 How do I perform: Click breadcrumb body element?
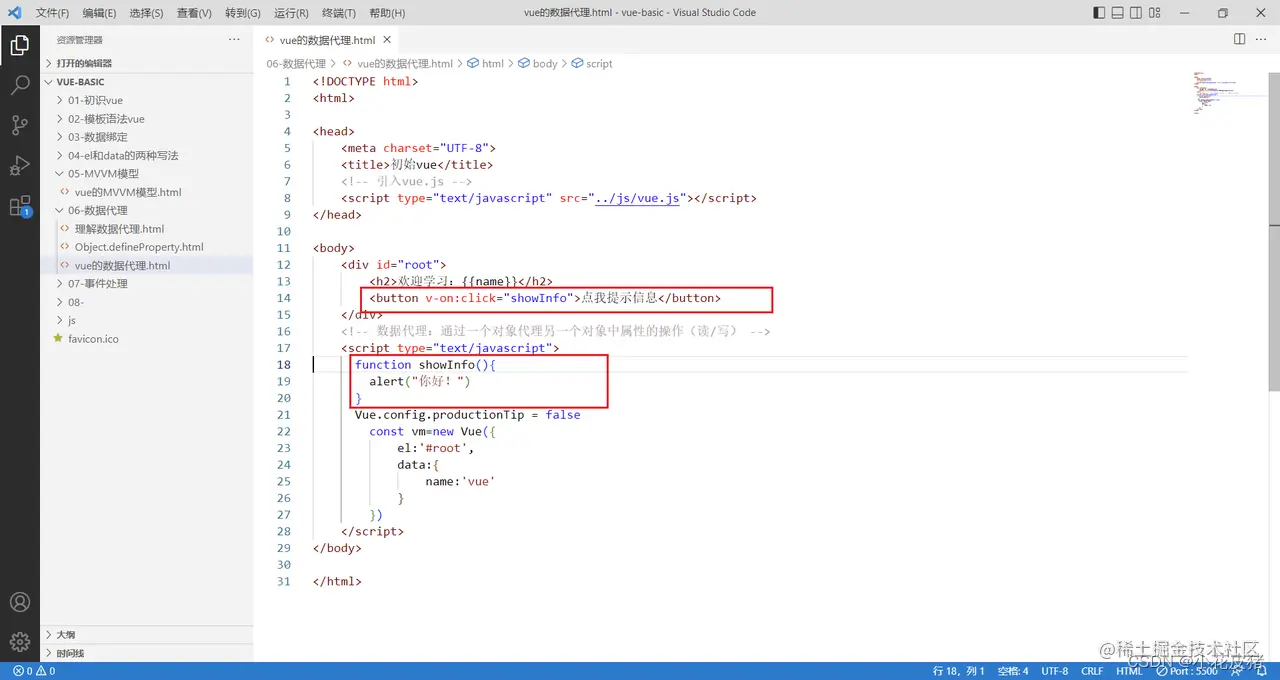538,63
